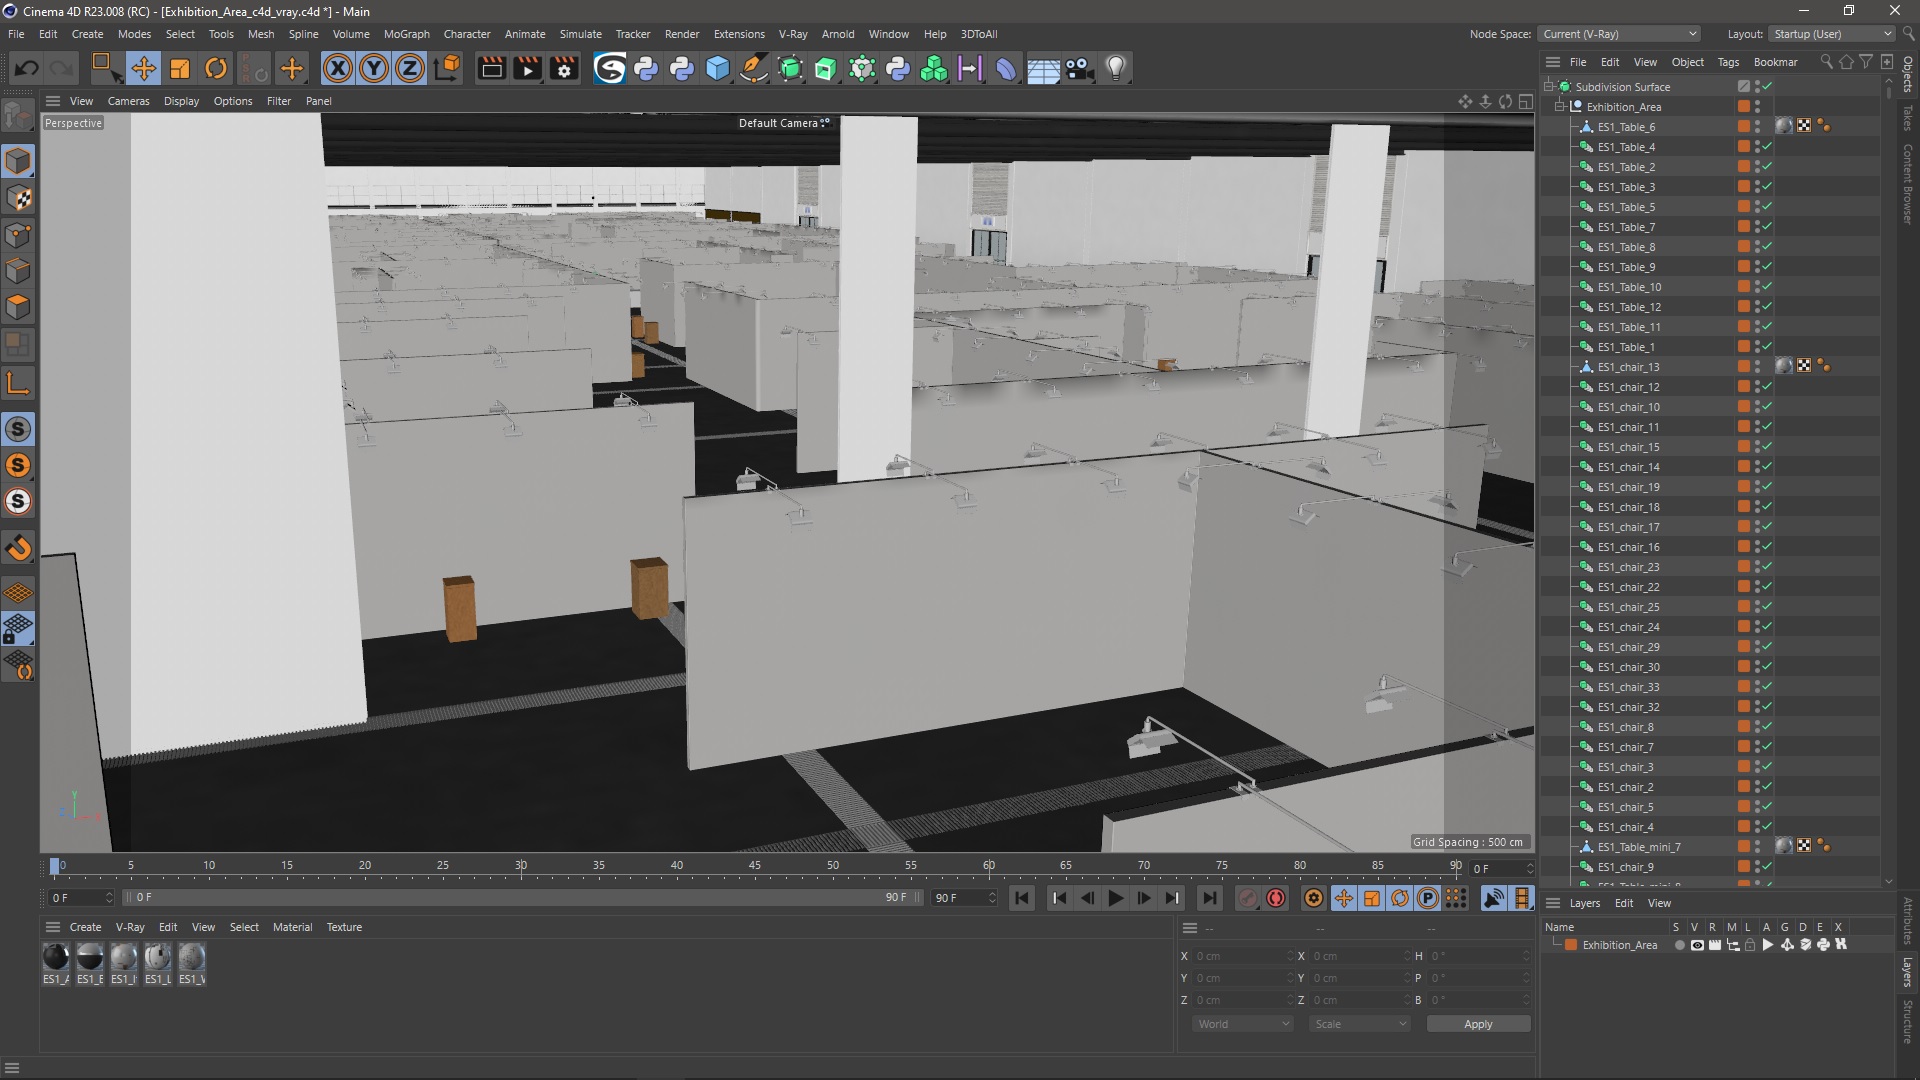Open Material manager Create menu

tap(85, 927)
